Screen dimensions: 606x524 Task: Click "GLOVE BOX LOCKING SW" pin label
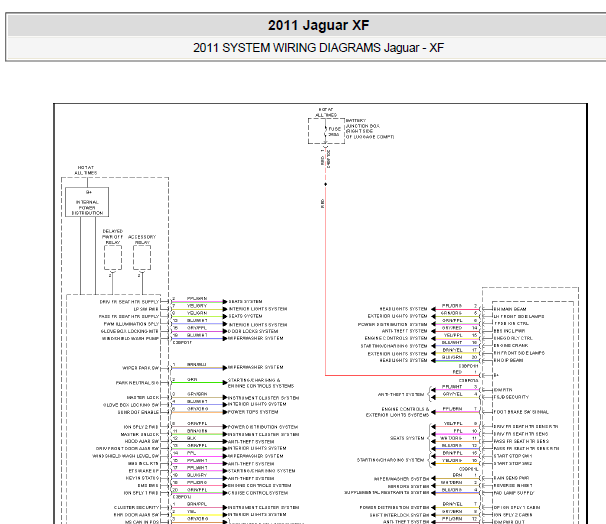click(x=131, y=405)
